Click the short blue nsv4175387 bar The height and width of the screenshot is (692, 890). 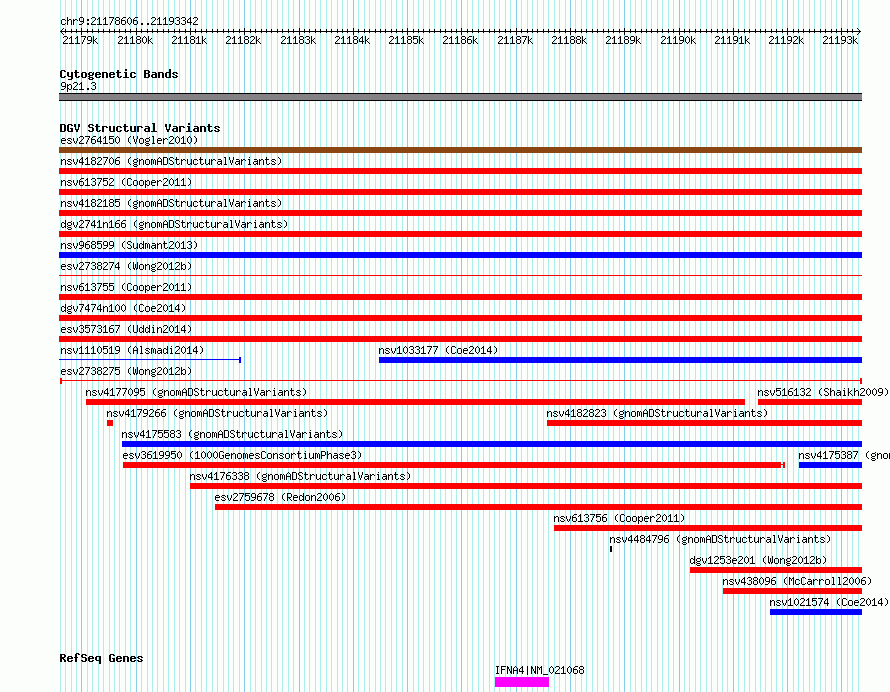pyautogui.click(x=830, y=465)
